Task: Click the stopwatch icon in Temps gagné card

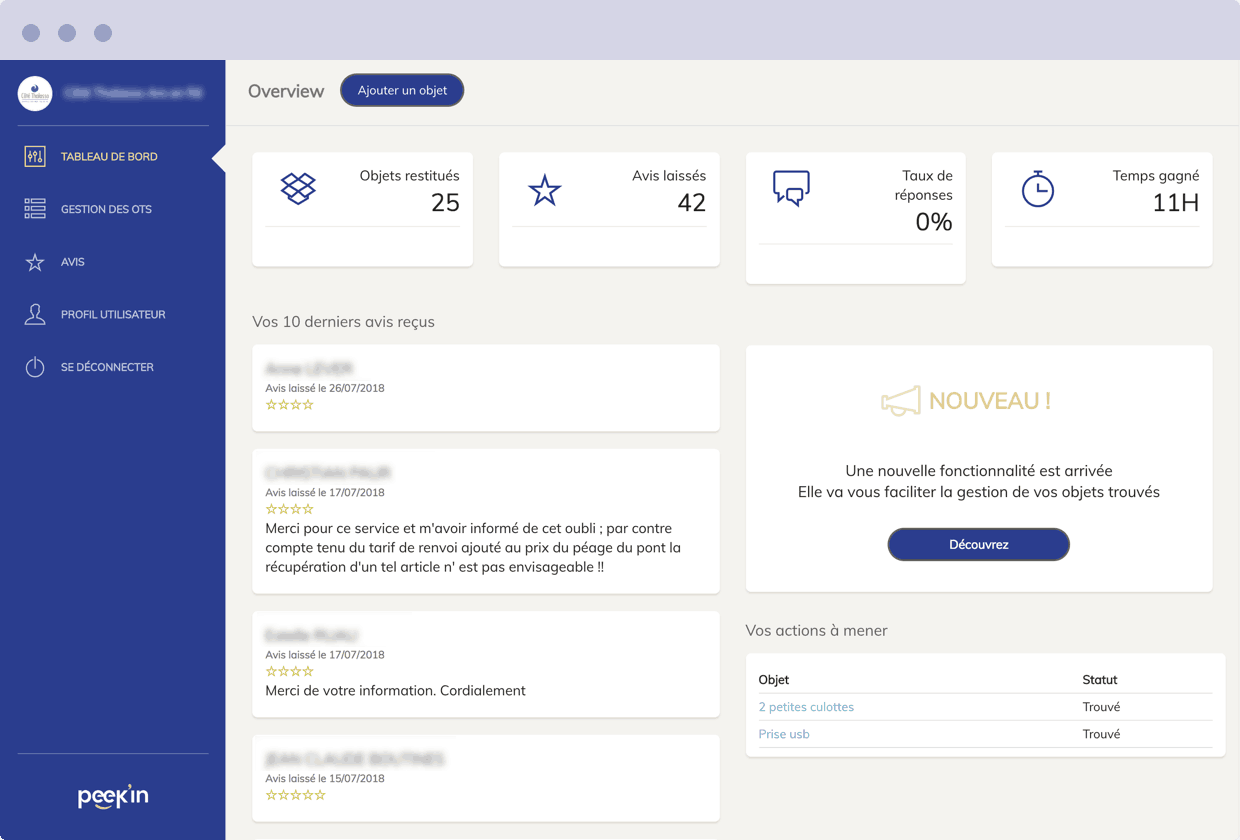Action: [x=1038, y=188]
